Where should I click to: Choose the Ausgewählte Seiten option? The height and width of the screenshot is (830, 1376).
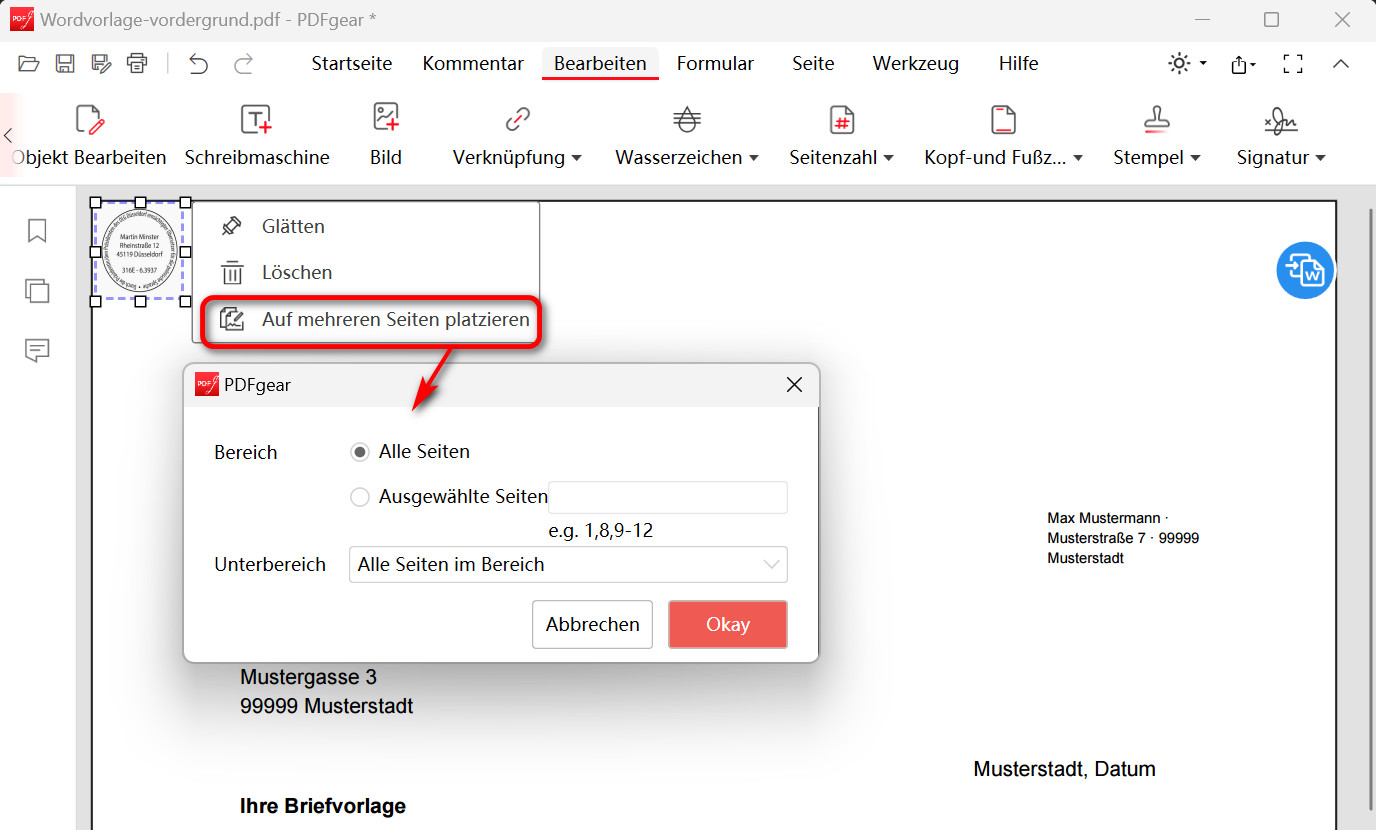pos(359,497)
